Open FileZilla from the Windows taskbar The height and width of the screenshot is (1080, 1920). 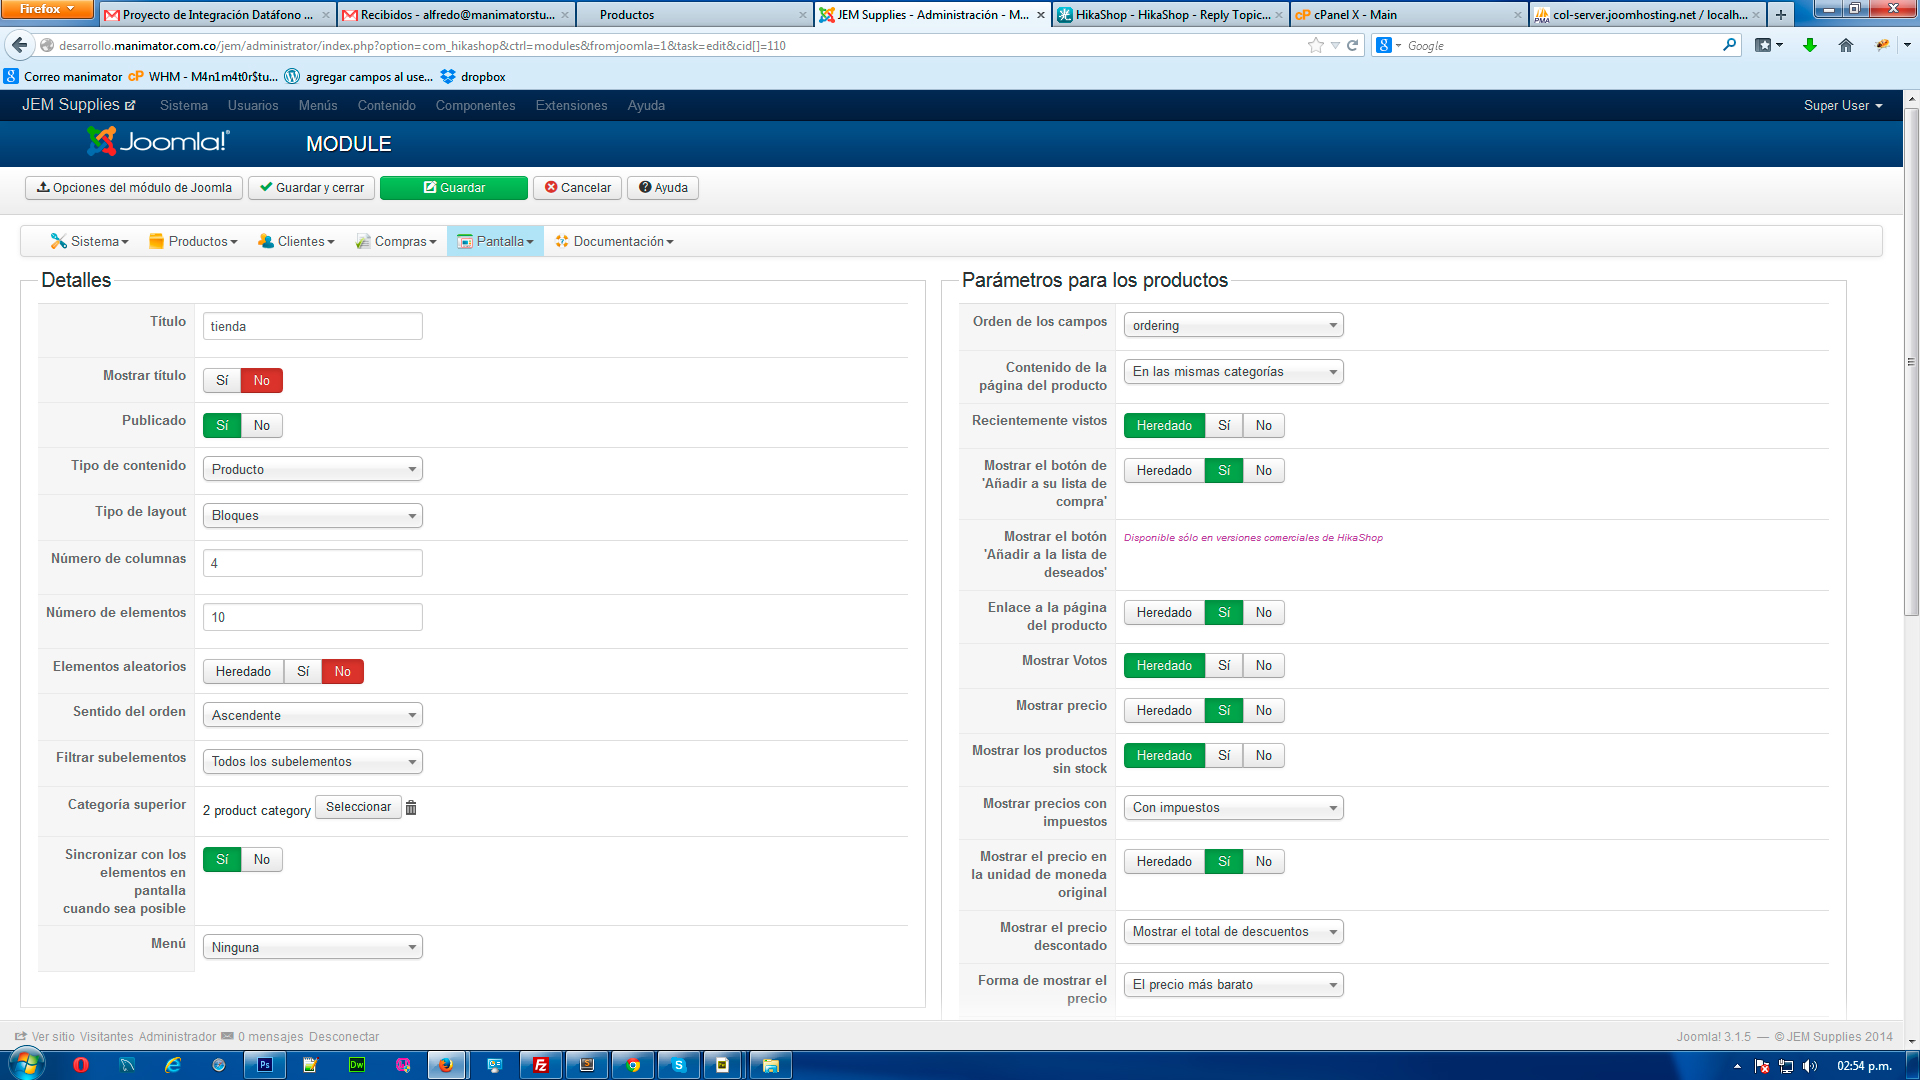(x=541, y=1065)
